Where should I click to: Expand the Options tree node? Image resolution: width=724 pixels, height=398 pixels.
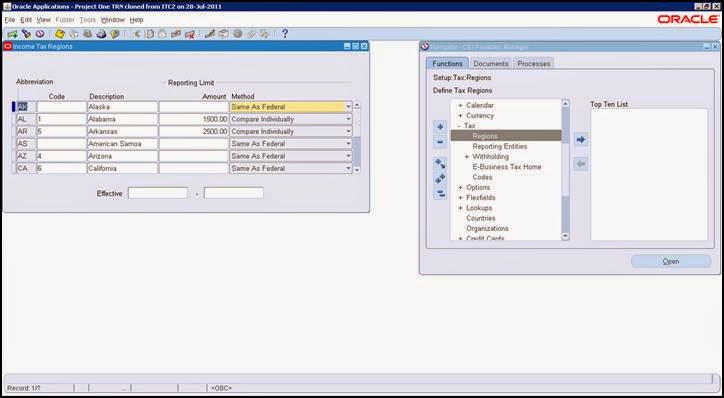(460, 187)
